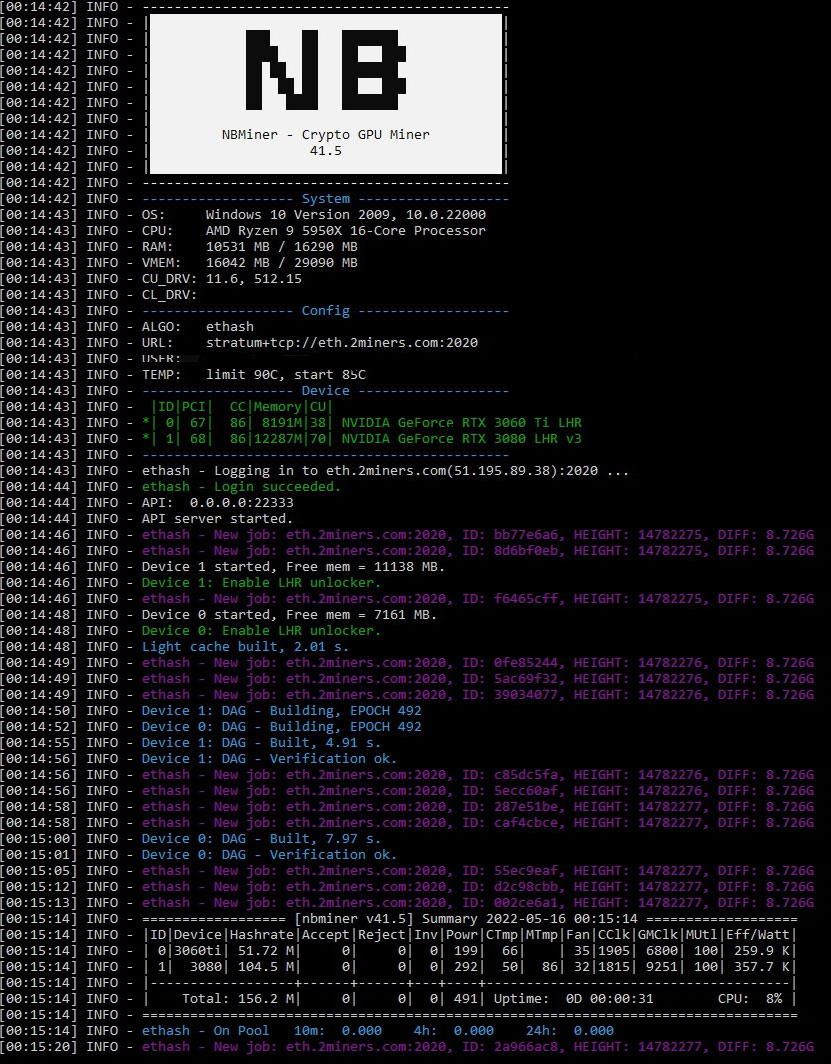The height and width of the screenshot is (1064, 831).
Task: Click the new job line with ID 5ac69f32
Action: coord(478,679)
